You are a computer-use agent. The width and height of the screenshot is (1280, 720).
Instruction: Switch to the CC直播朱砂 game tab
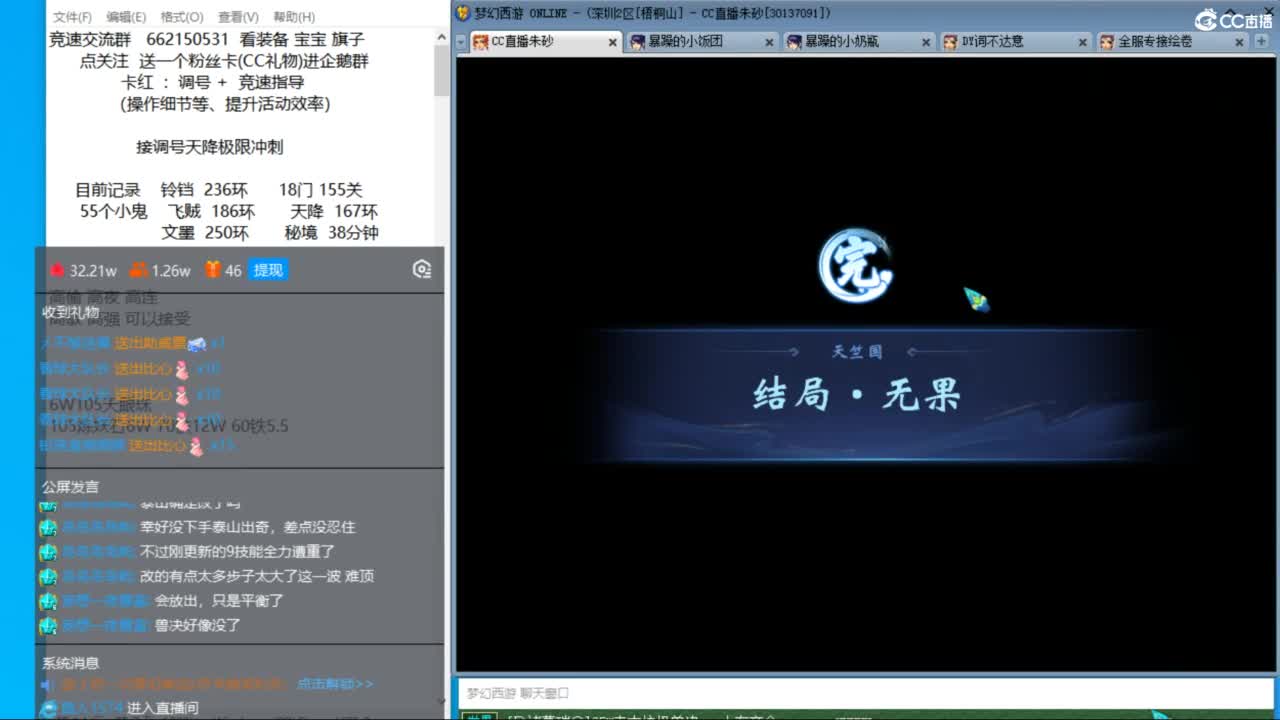click(x=545, y=42)
